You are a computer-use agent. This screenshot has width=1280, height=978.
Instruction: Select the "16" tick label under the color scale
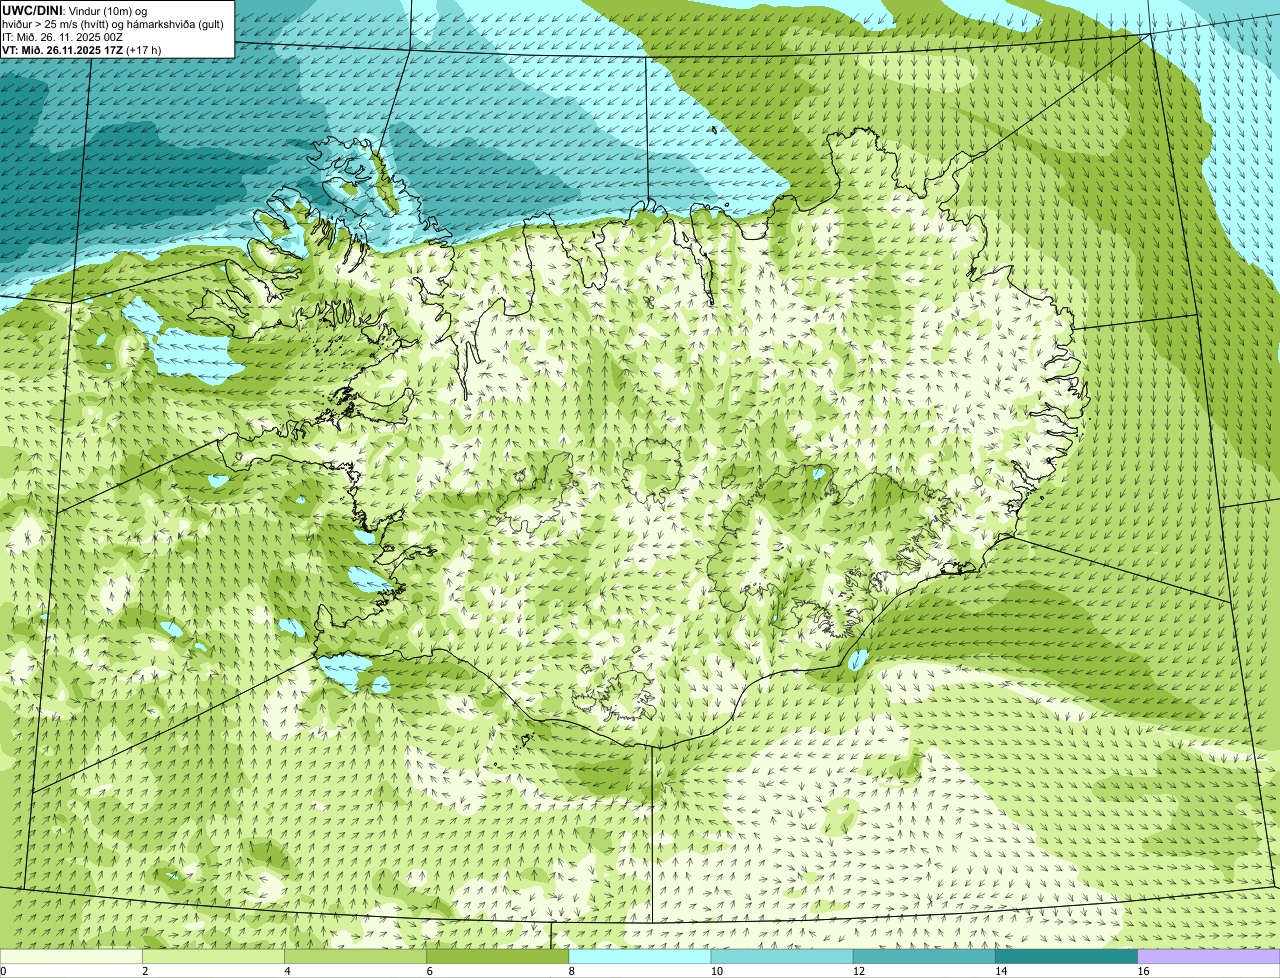click(x=1143, y=971)
